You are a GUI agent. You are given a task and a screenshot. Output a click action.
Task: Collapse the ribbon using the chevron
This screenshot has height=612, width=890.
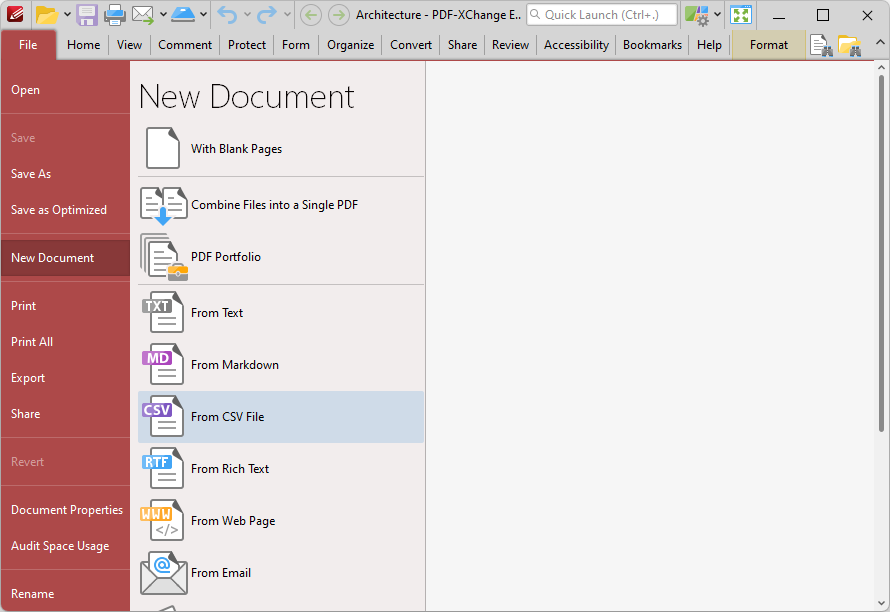tap(879, 43)
